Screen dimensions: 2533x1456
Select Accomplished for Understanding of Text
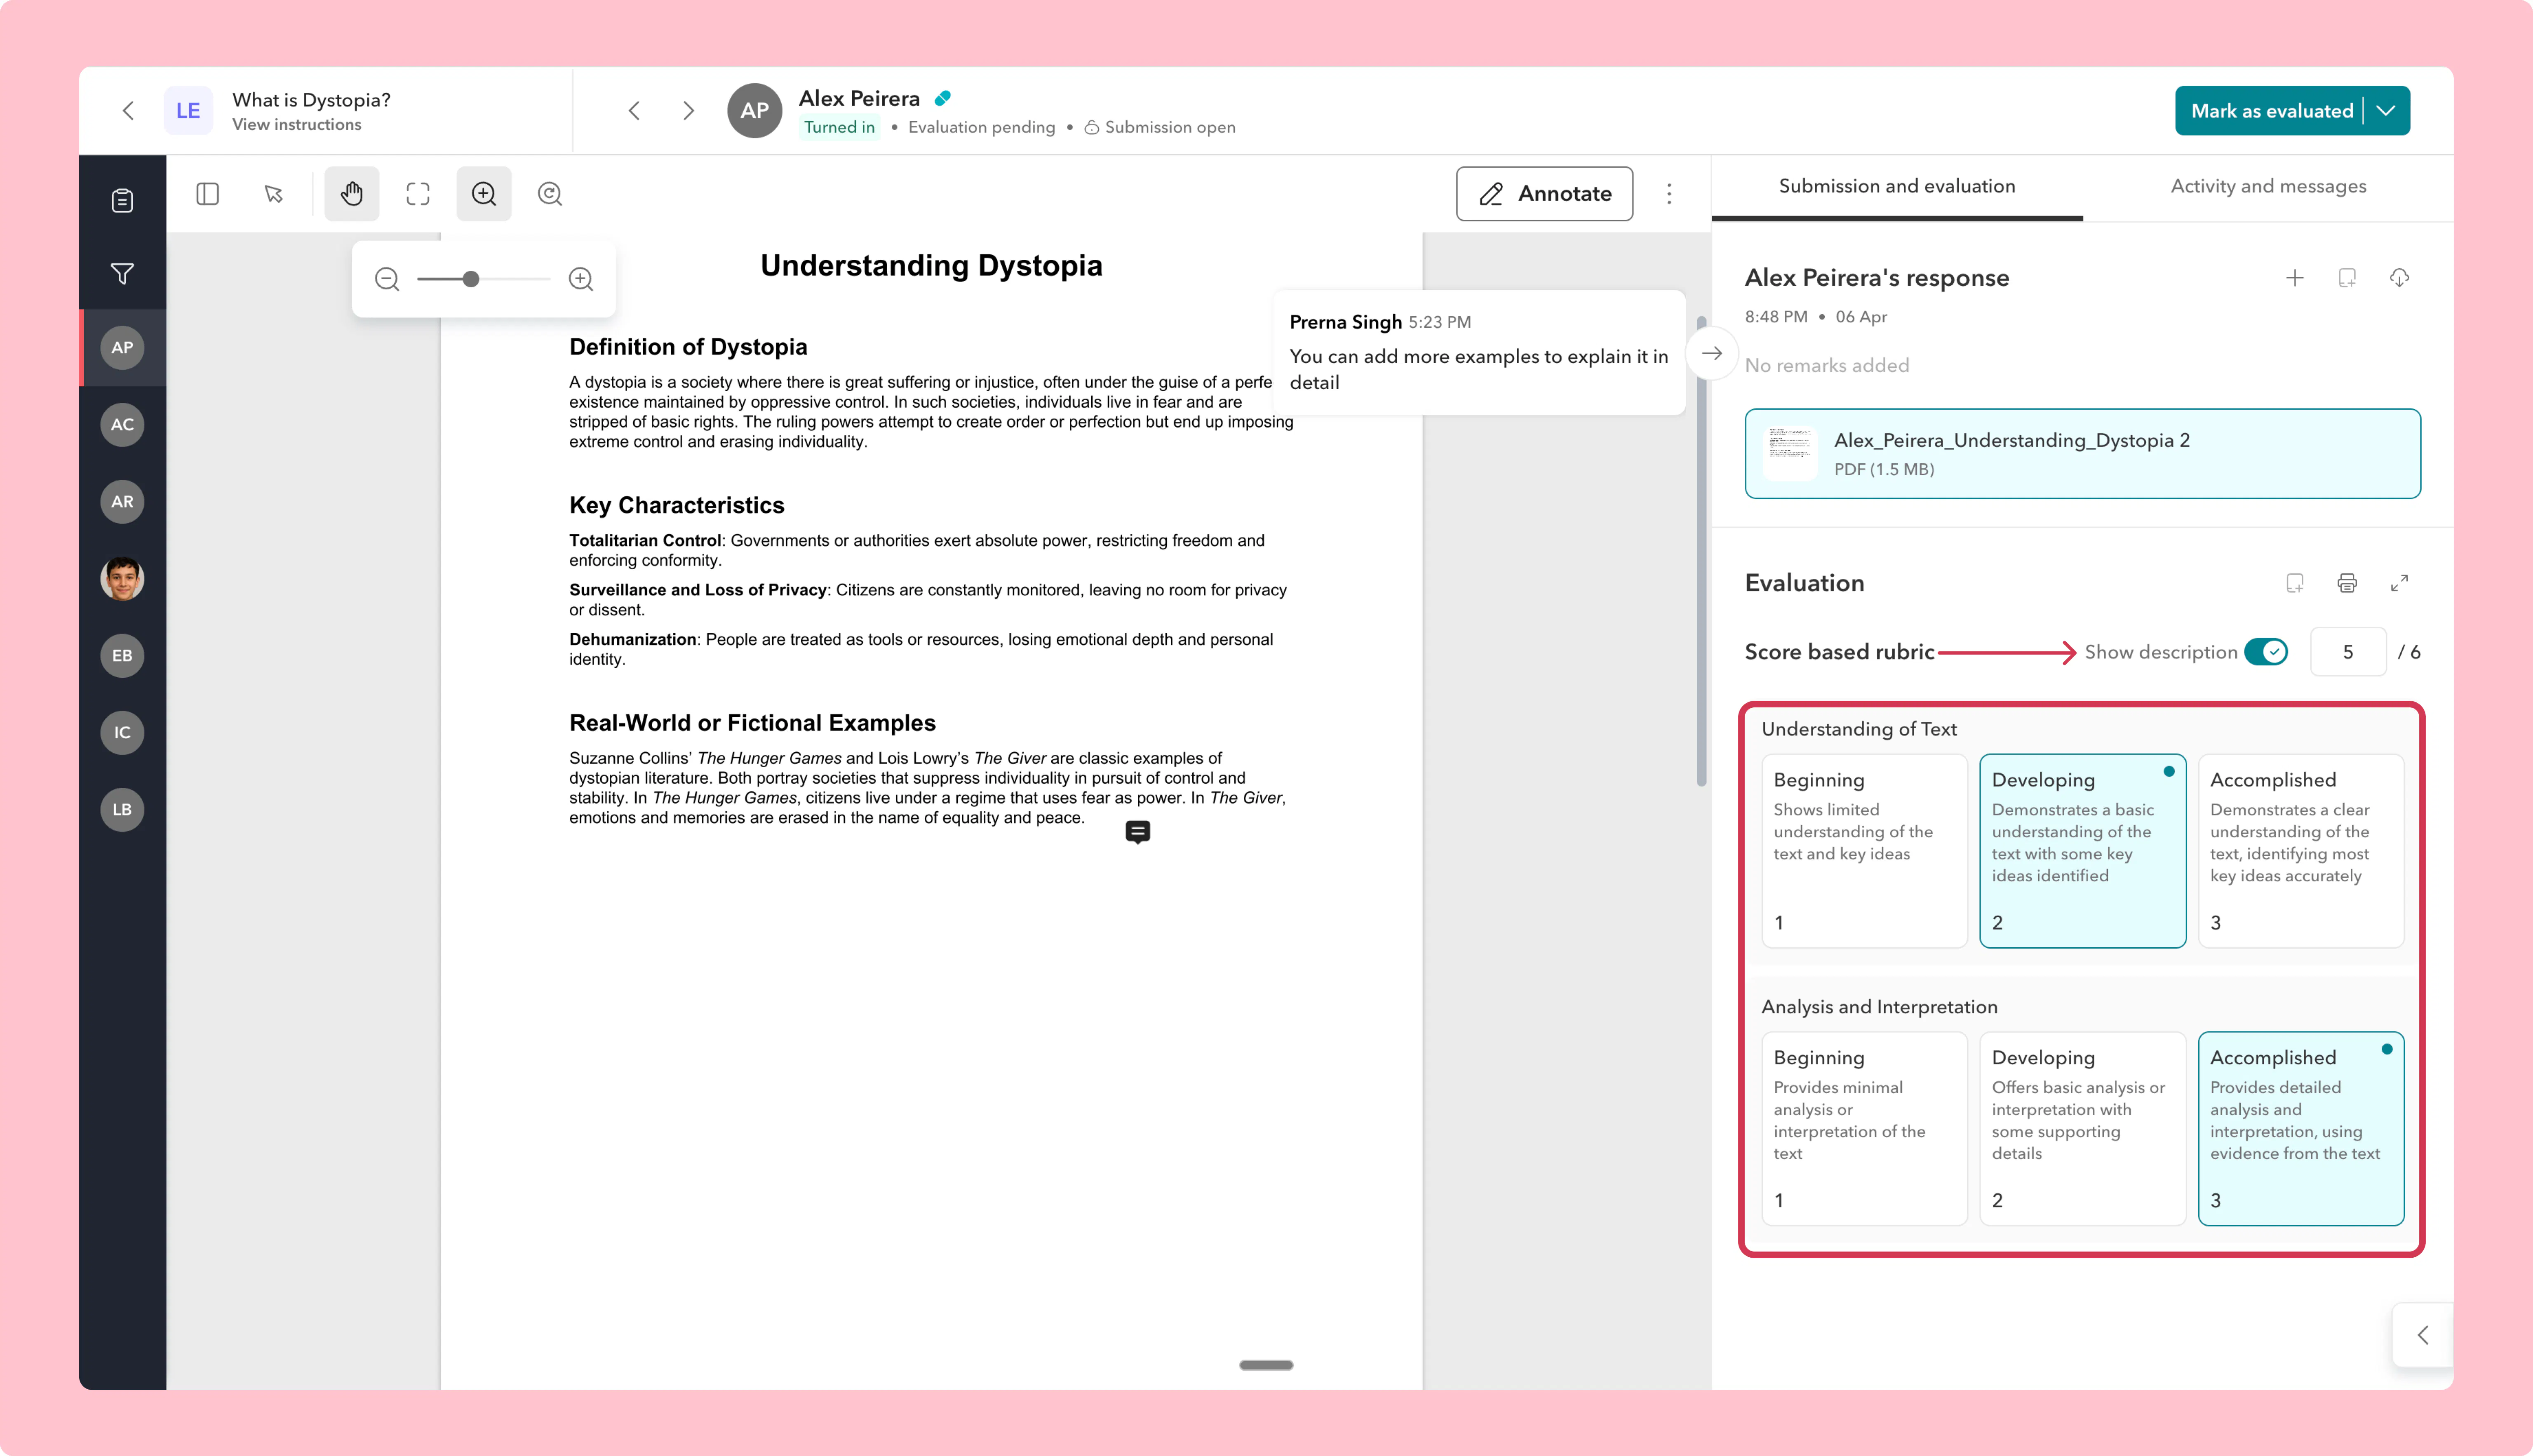pyautogui.click(x=2300, y=850)
